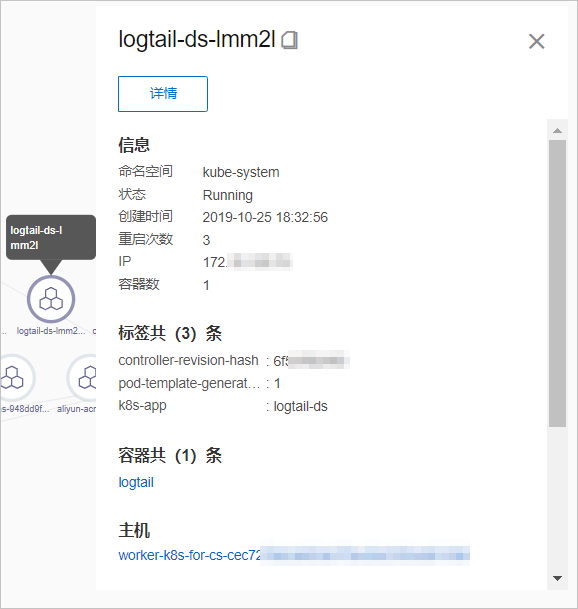Screen dimensions: 578x609
Task: Open the logtail container link
Action: [136, 482]
